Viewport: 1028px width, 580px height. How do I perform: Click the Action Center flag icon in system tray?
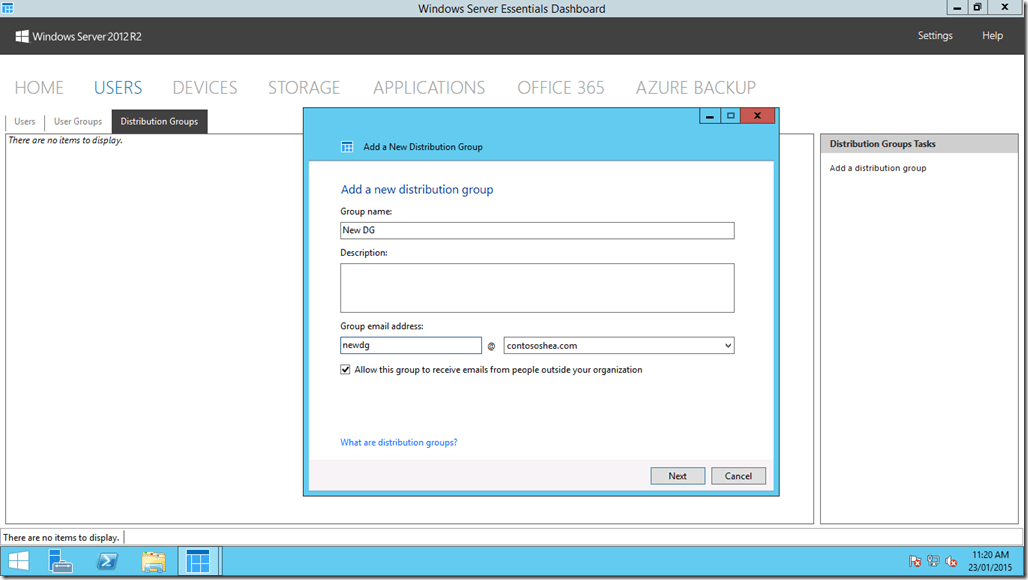[913, 561]
